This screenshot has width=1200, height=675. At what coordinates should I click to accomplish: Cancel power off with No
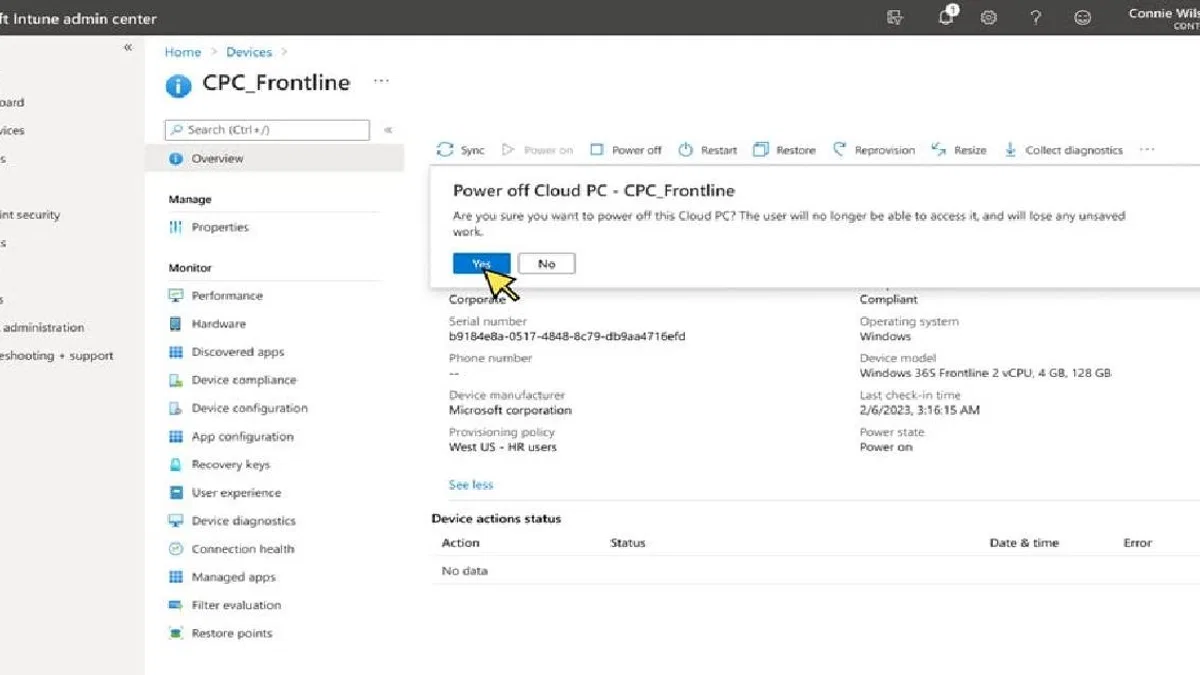click(x=546, y=264)
